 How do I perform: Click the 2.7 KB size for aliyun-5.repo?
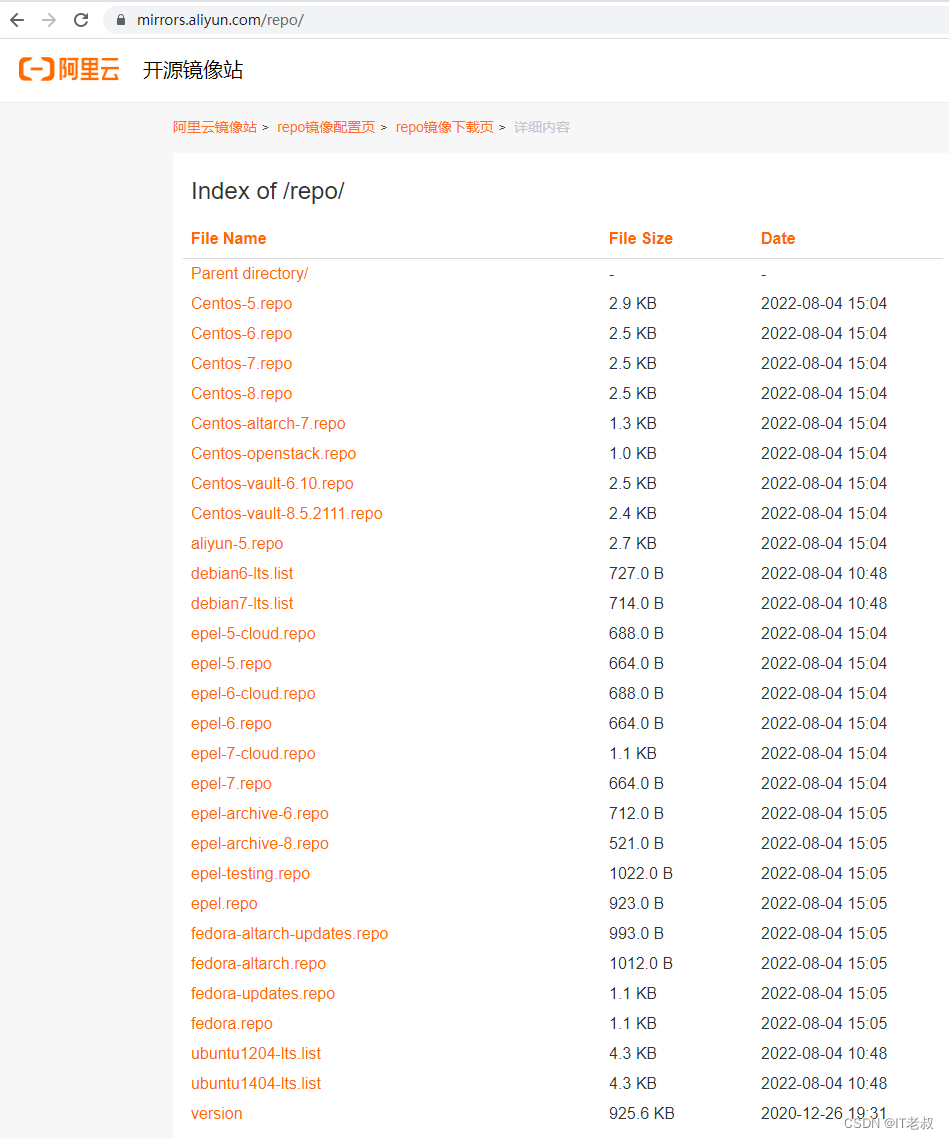click(x=633, y=543)
